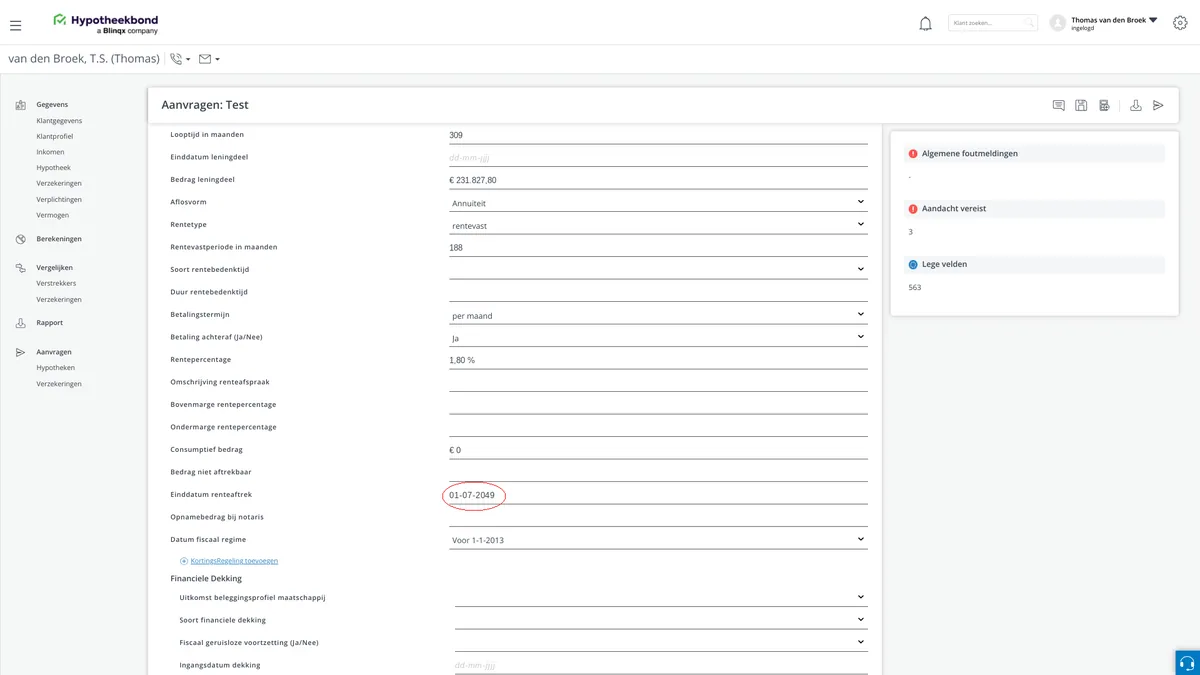The width and height of the screenshot is (1200, 675).
Task: Click the download icon in Aanvragen toolbar
Action: click(x=1136, y=105)
